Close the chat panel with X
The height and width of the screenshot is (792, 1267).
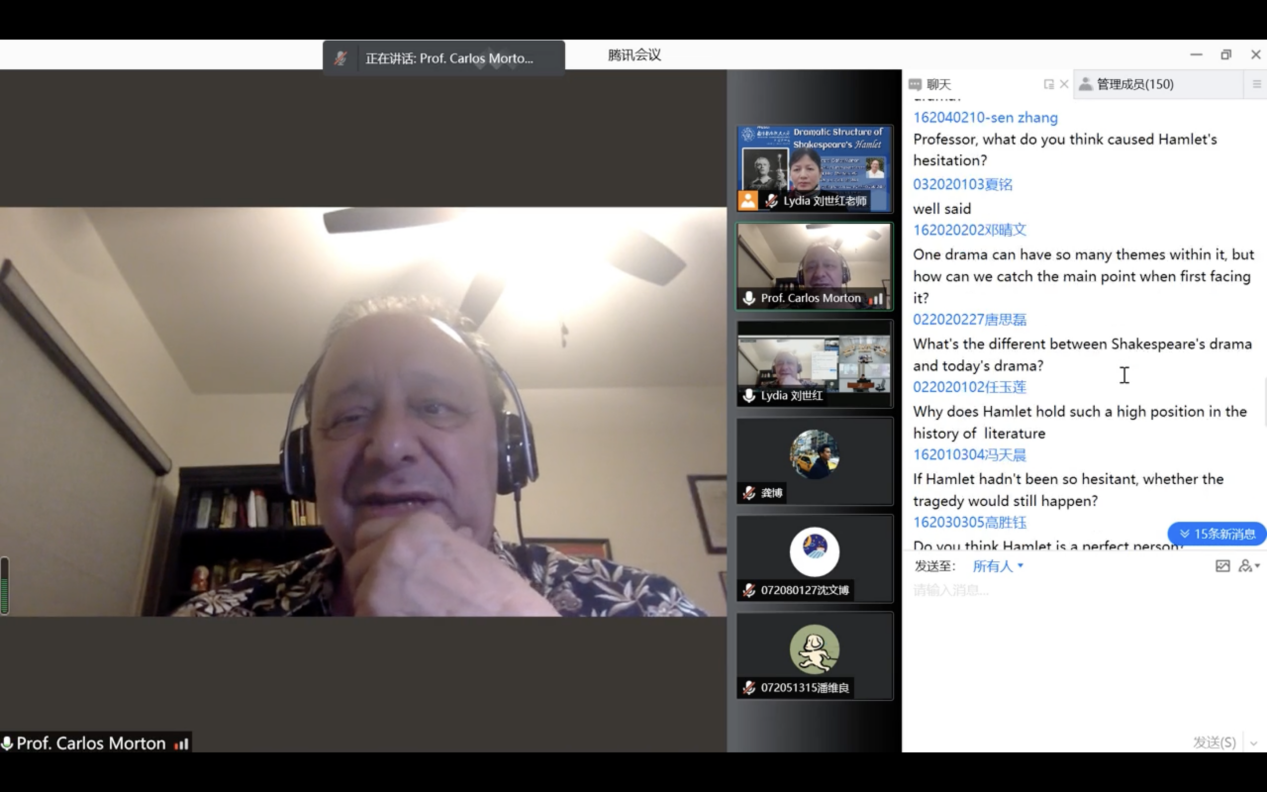(x=1064, y=85)
